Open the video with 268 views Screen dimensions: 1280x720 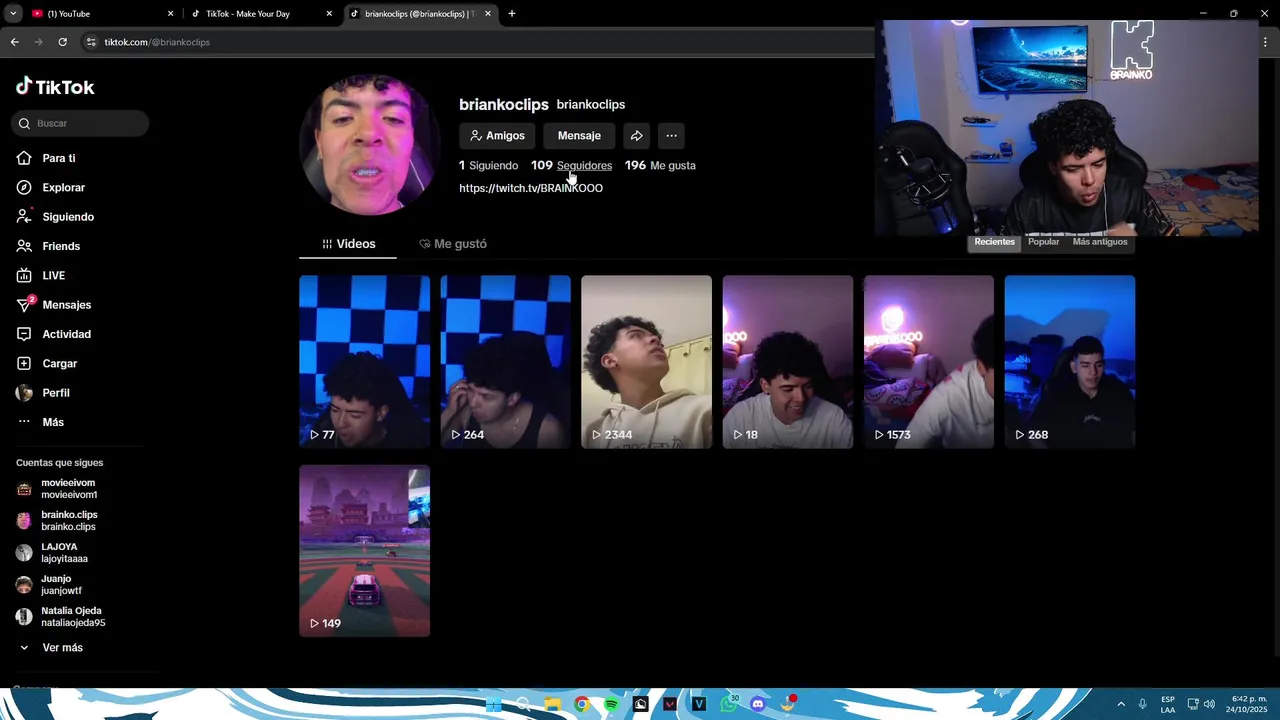pyautogui.click(x=1070, y=362)
